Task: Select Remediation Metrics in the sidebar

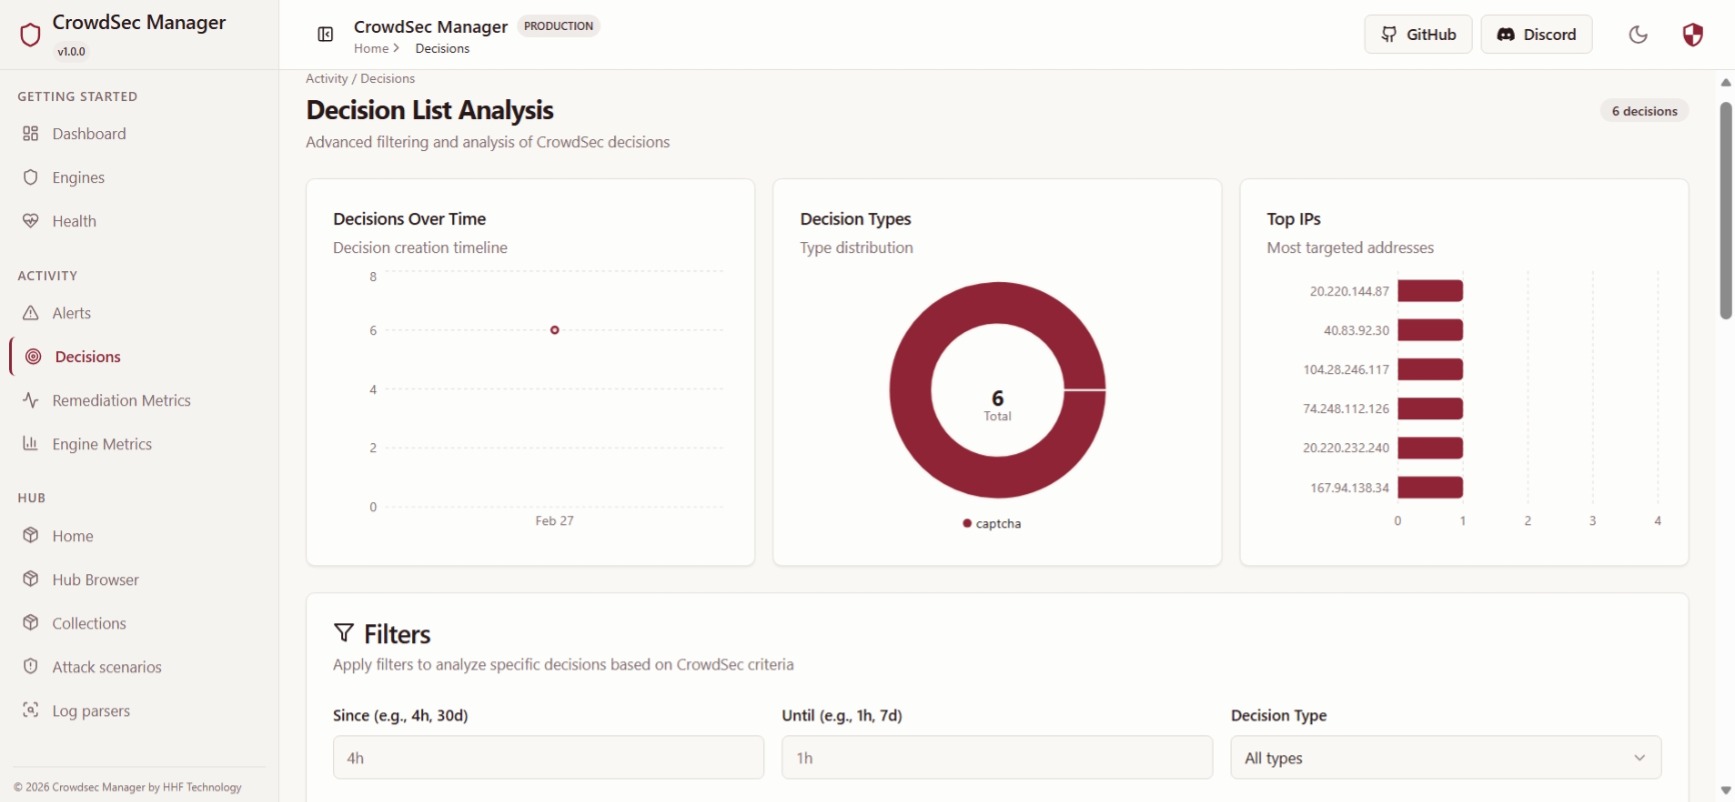Action: [x=121, y=400]
